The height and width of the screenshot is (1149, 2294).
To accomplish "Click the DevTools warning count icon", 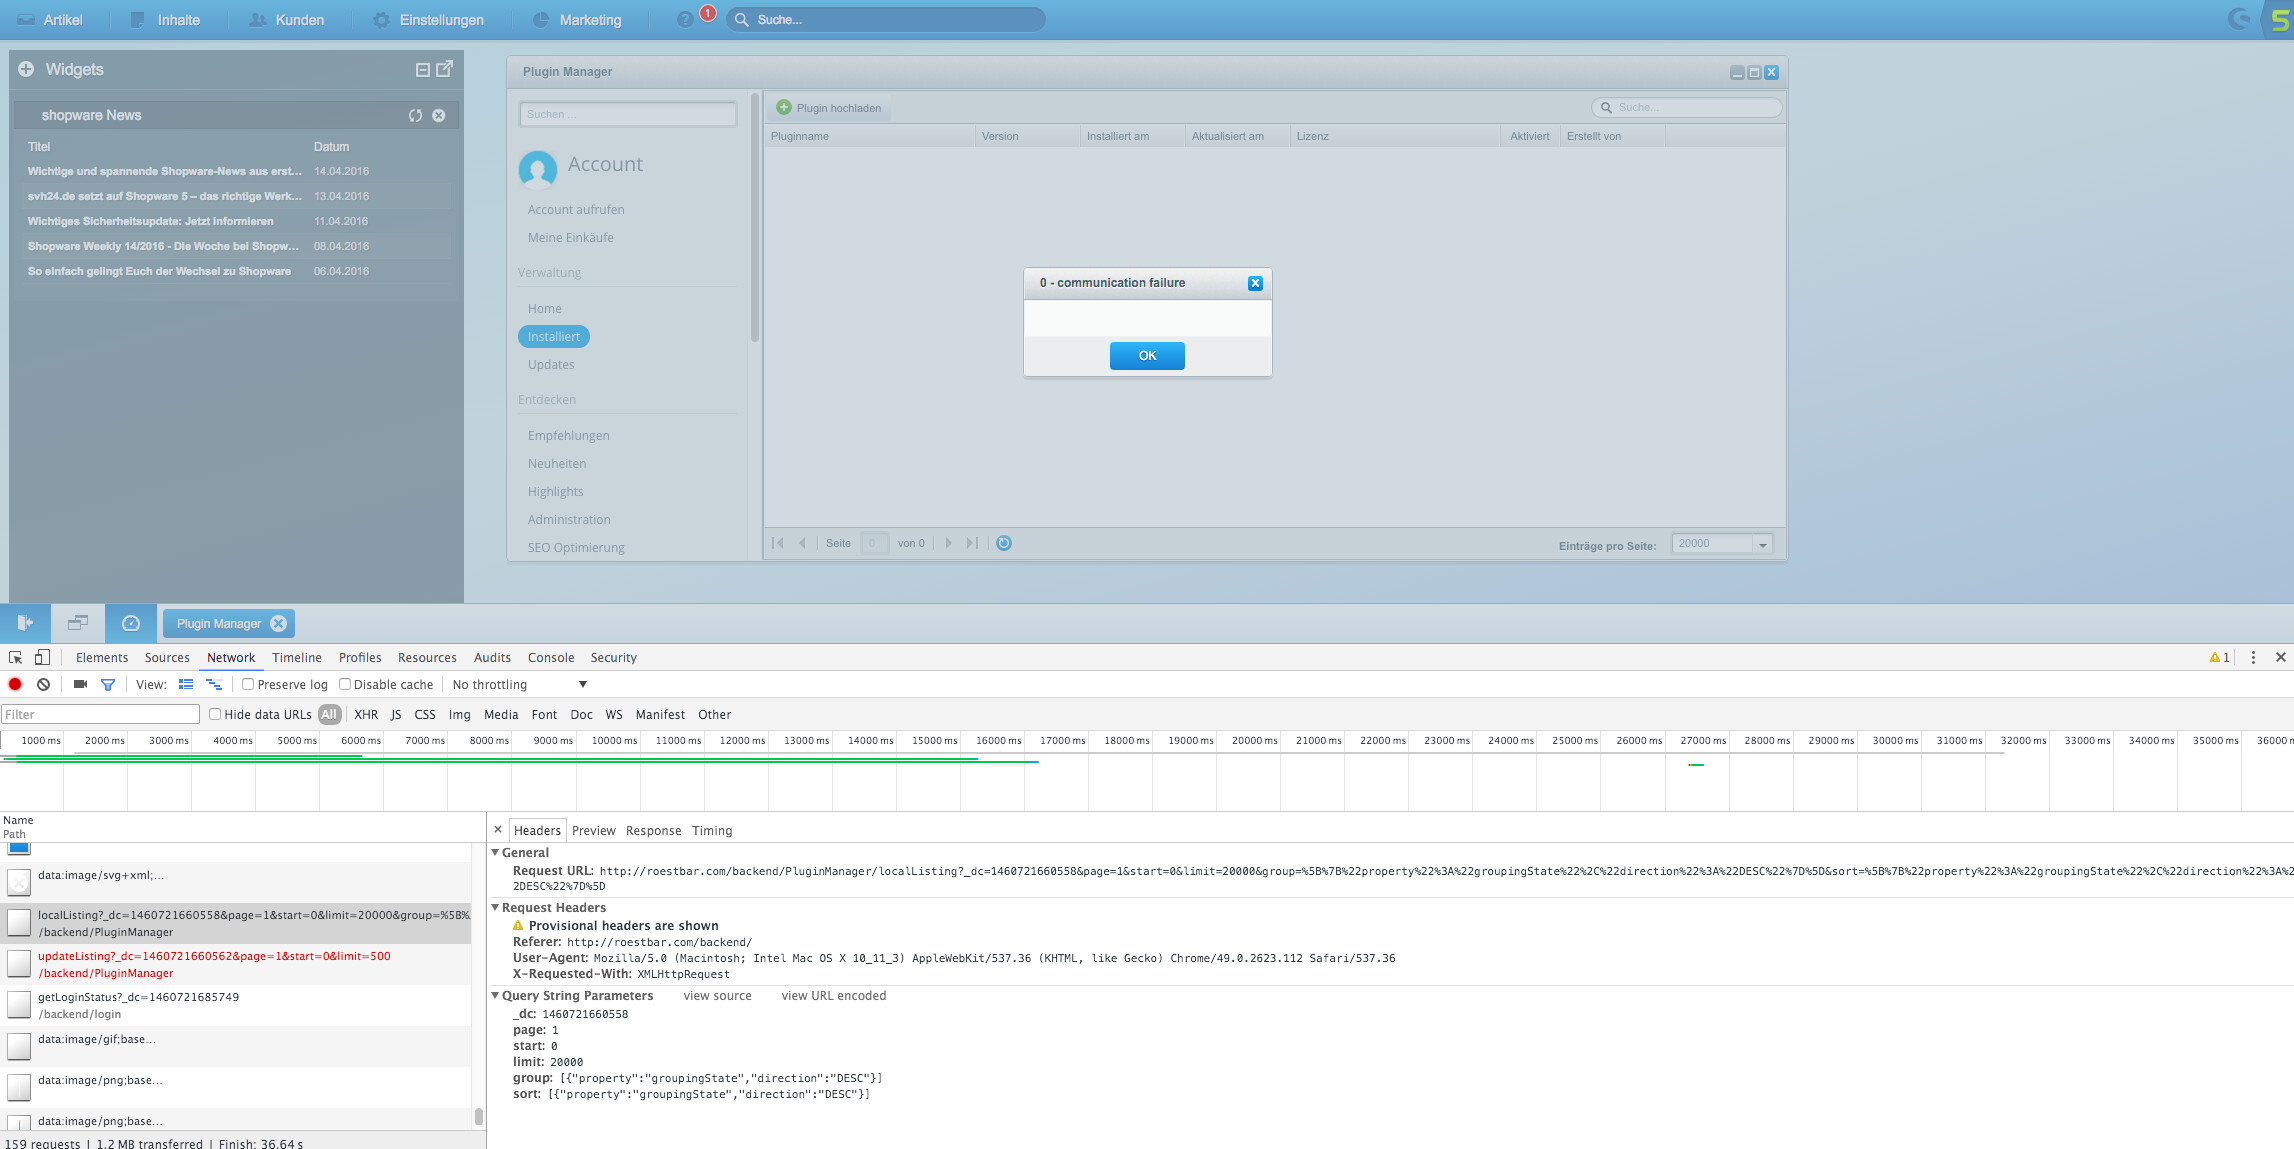I will (x=2219, y=657).
